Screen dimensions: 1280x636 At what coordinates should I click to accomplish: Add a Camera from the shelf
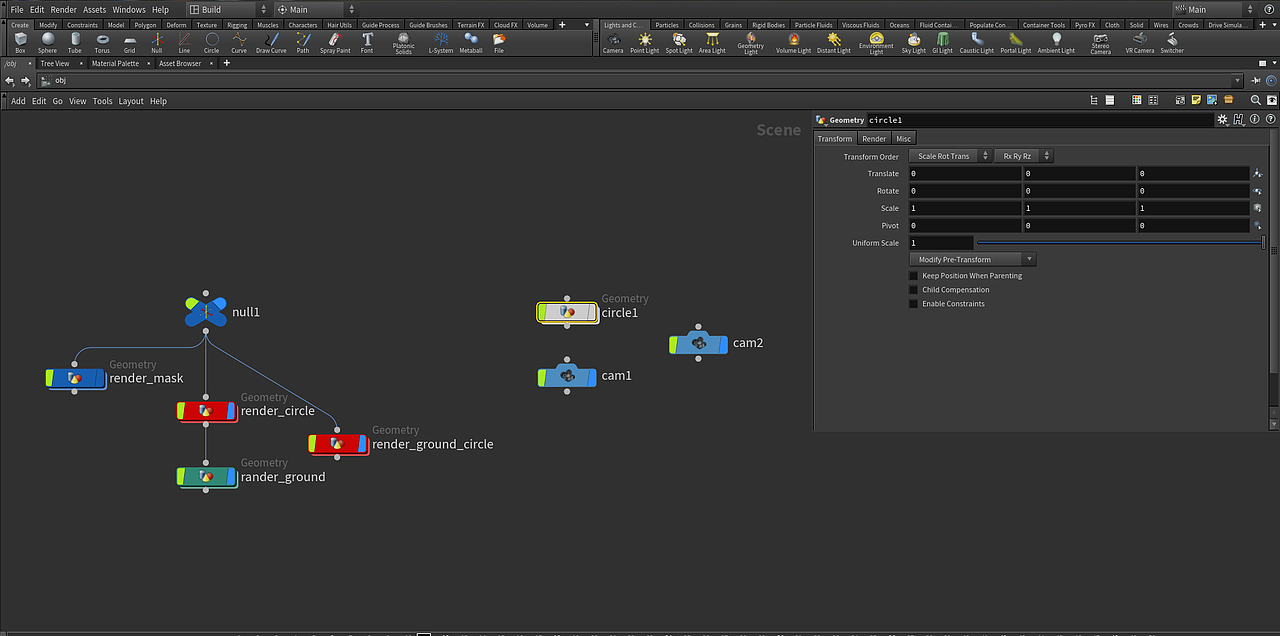613,42
